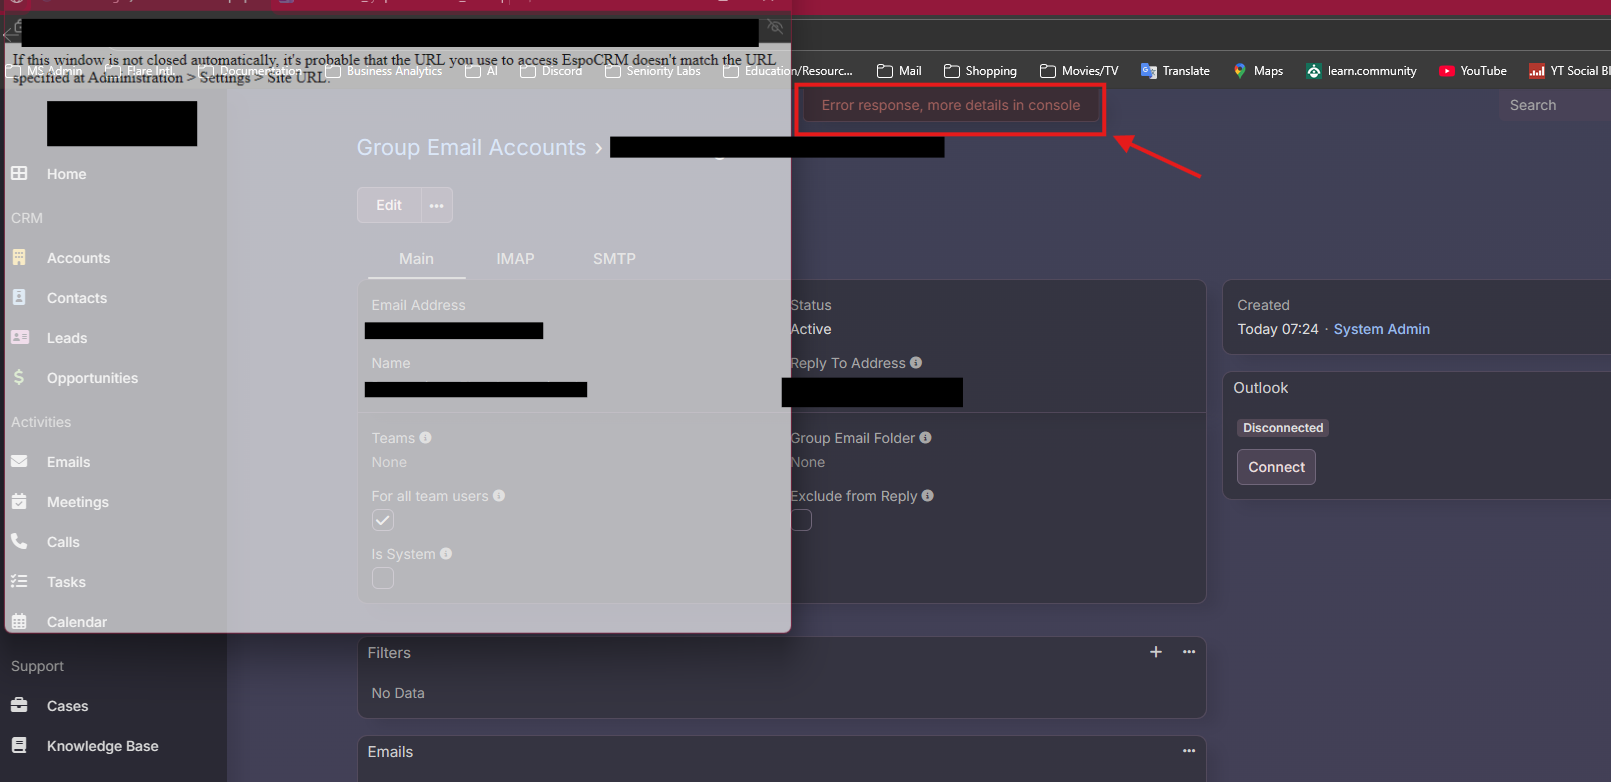Open the dropdown next to Edit button
This screenshot has width=1611, height=782.
pyautogui.click(x=437, y=205)
